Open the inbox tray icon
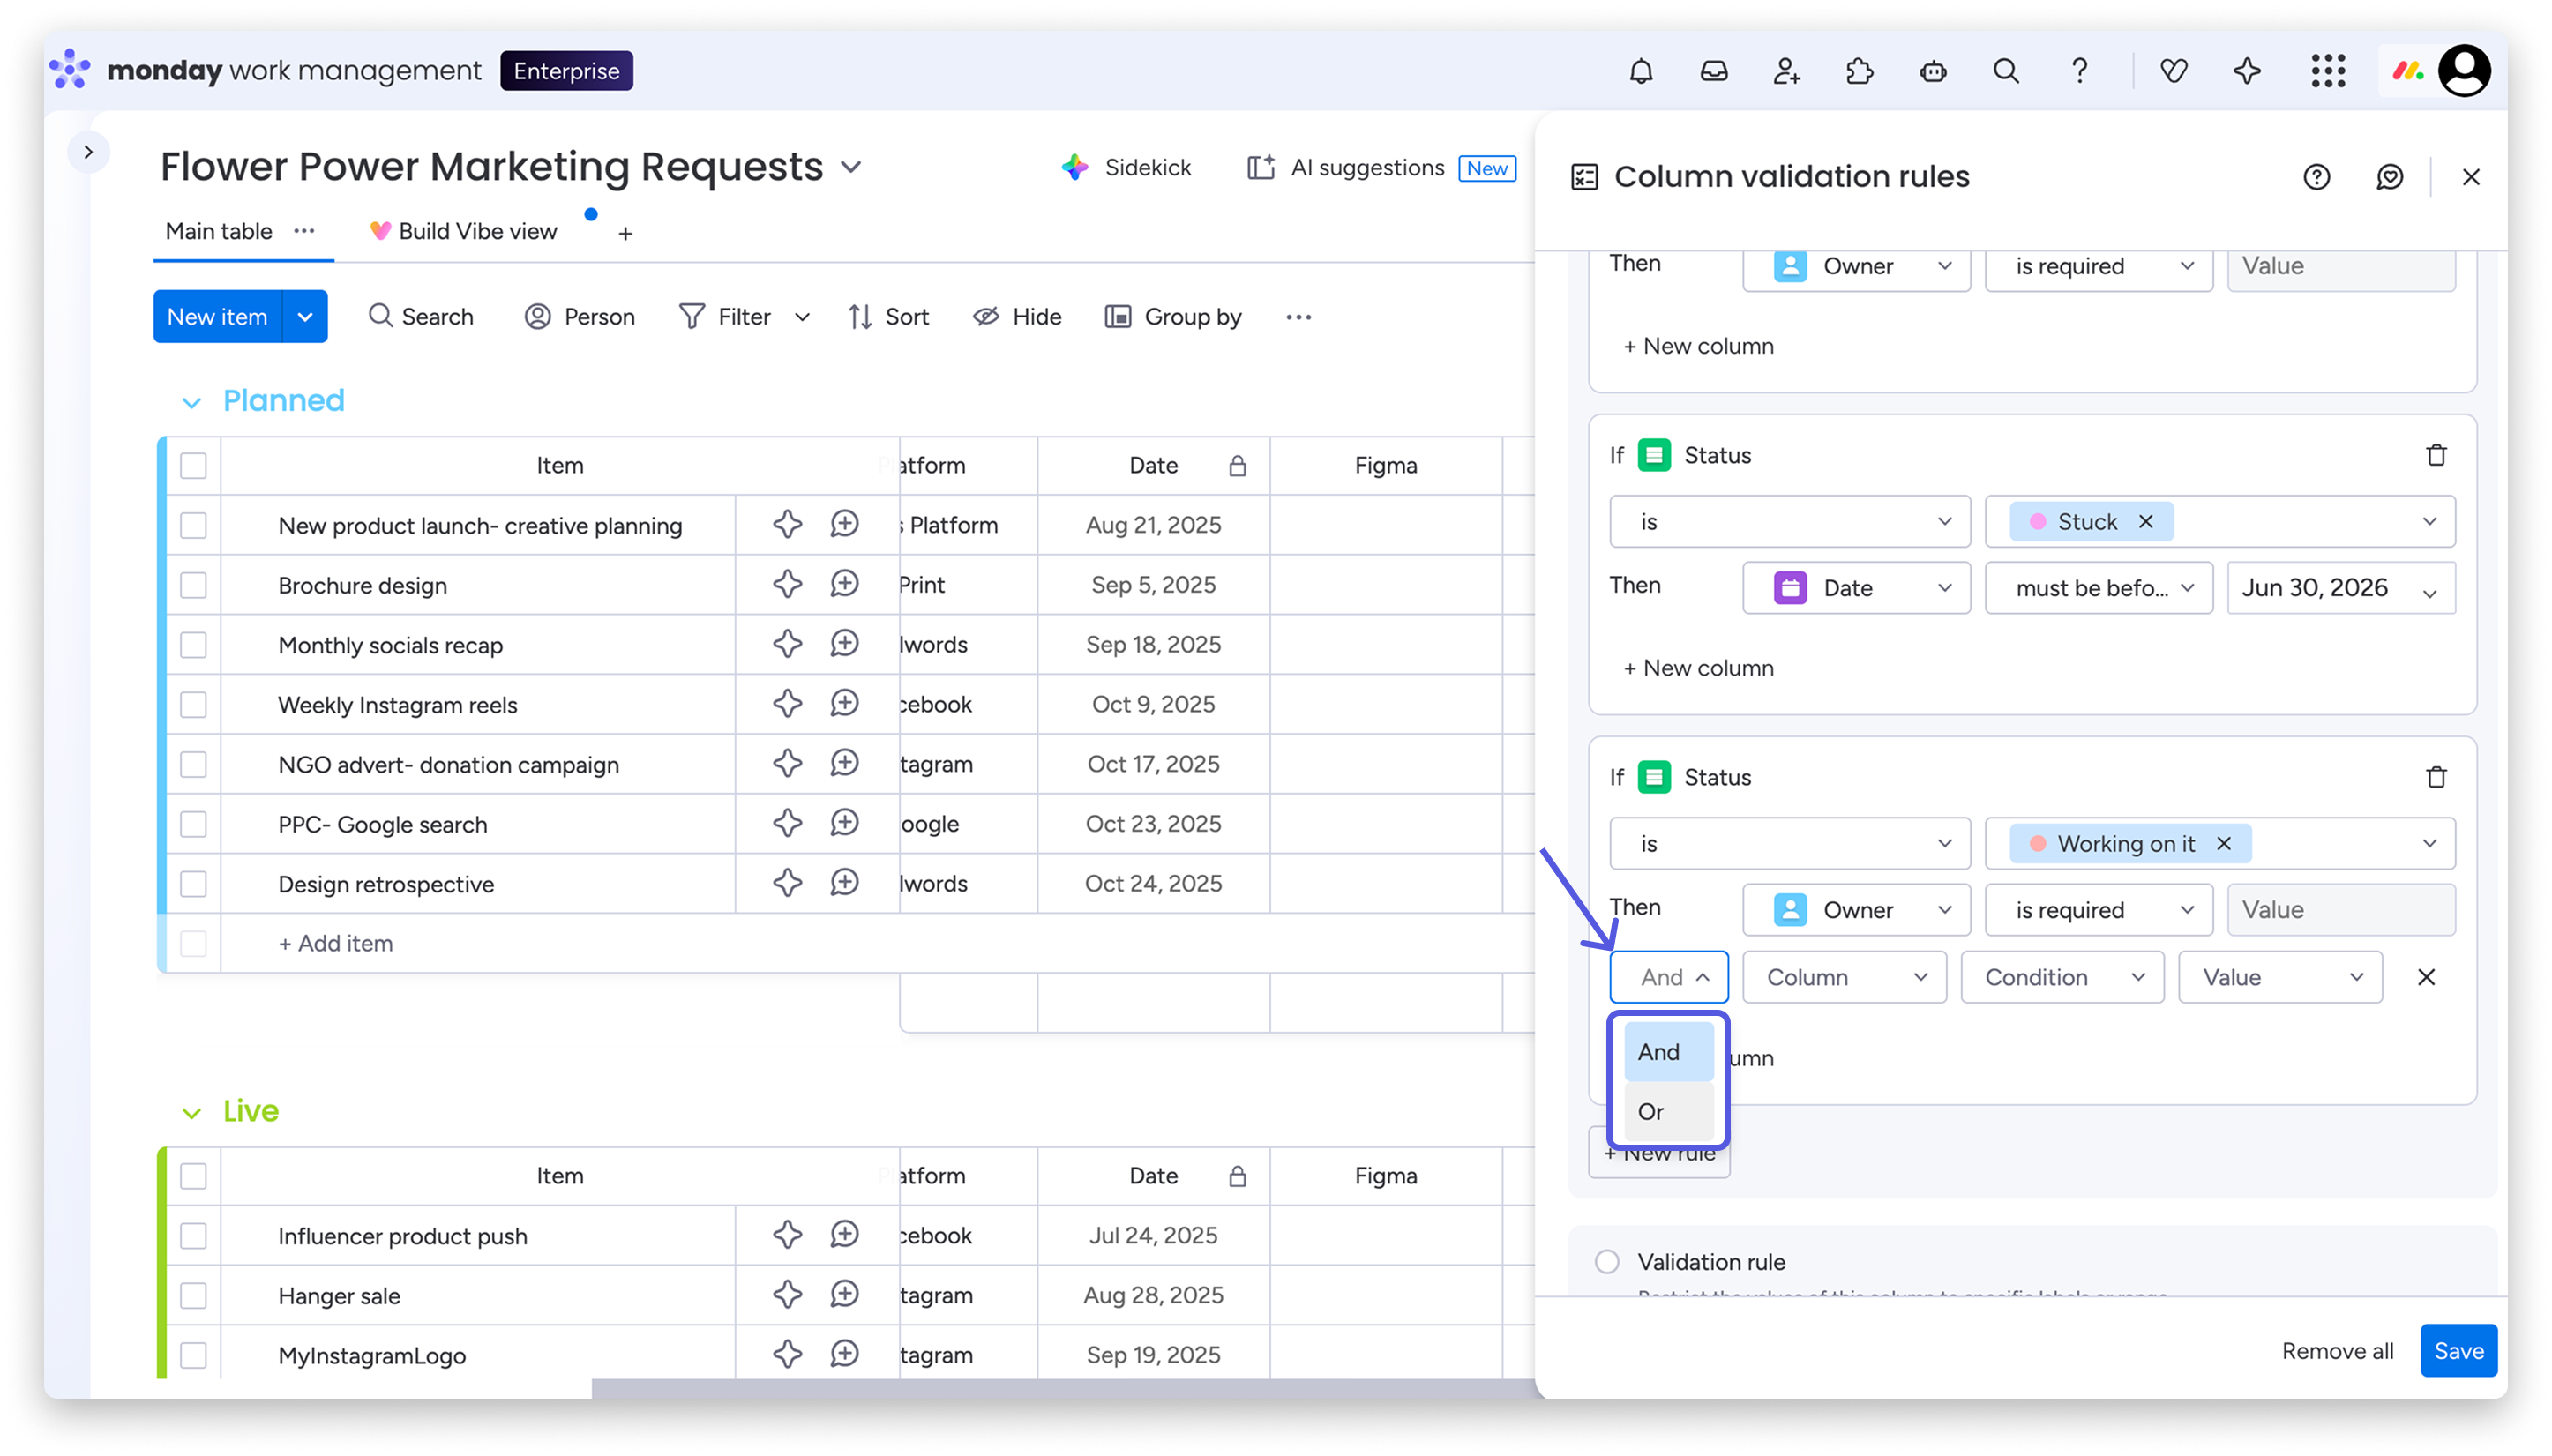 coord(1714,71)
